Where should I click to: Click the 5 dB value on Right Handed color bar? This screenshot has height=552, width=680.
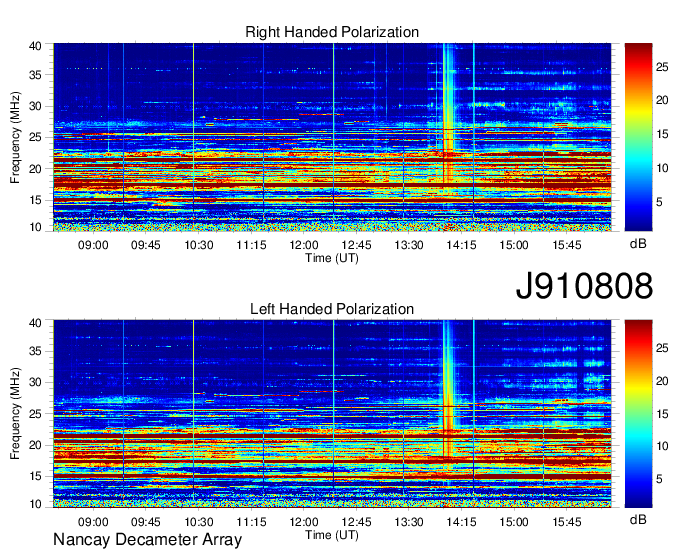(x=659, y=202)
